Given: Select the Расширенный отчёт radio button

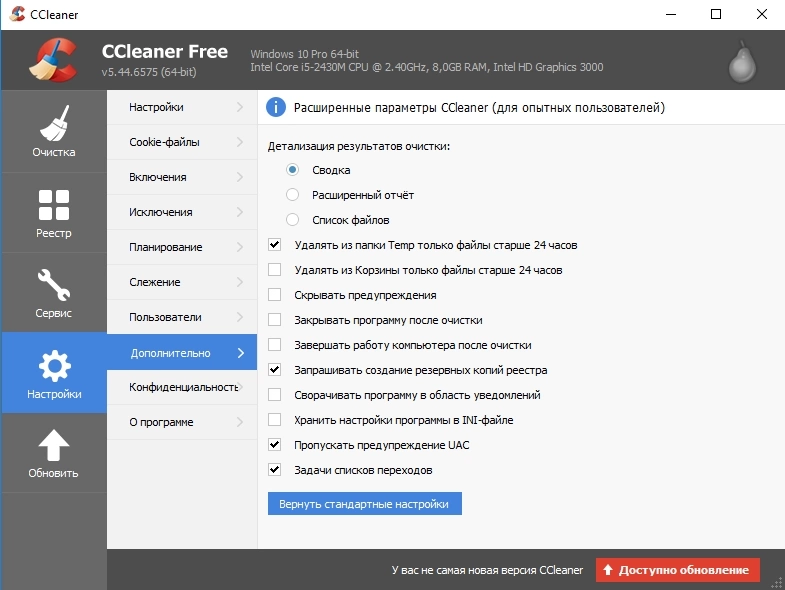Looking at the screenshot, I should coord(293,195).
